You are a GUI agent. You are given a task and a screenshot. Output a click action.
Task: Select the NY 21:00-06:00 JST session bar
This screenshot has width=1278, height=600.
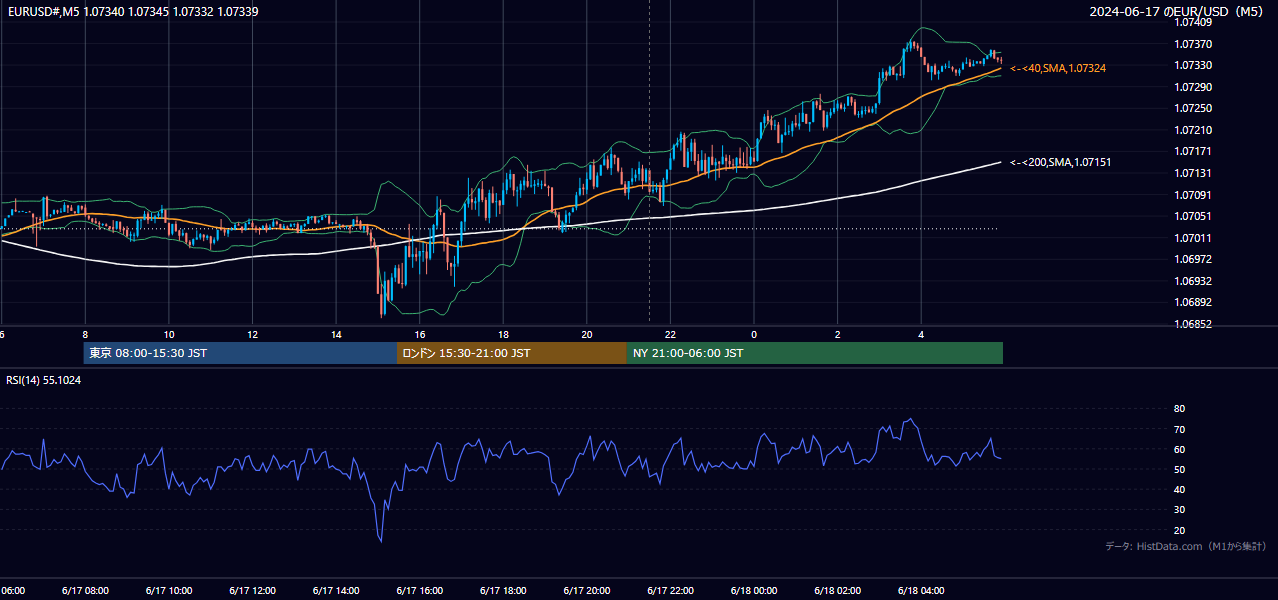815,353
